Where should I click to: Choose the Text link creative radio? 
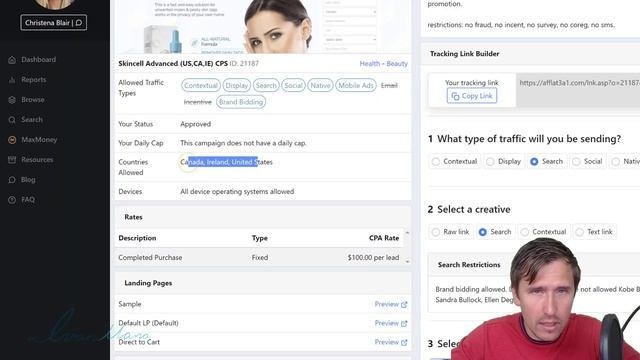(579, 232)
